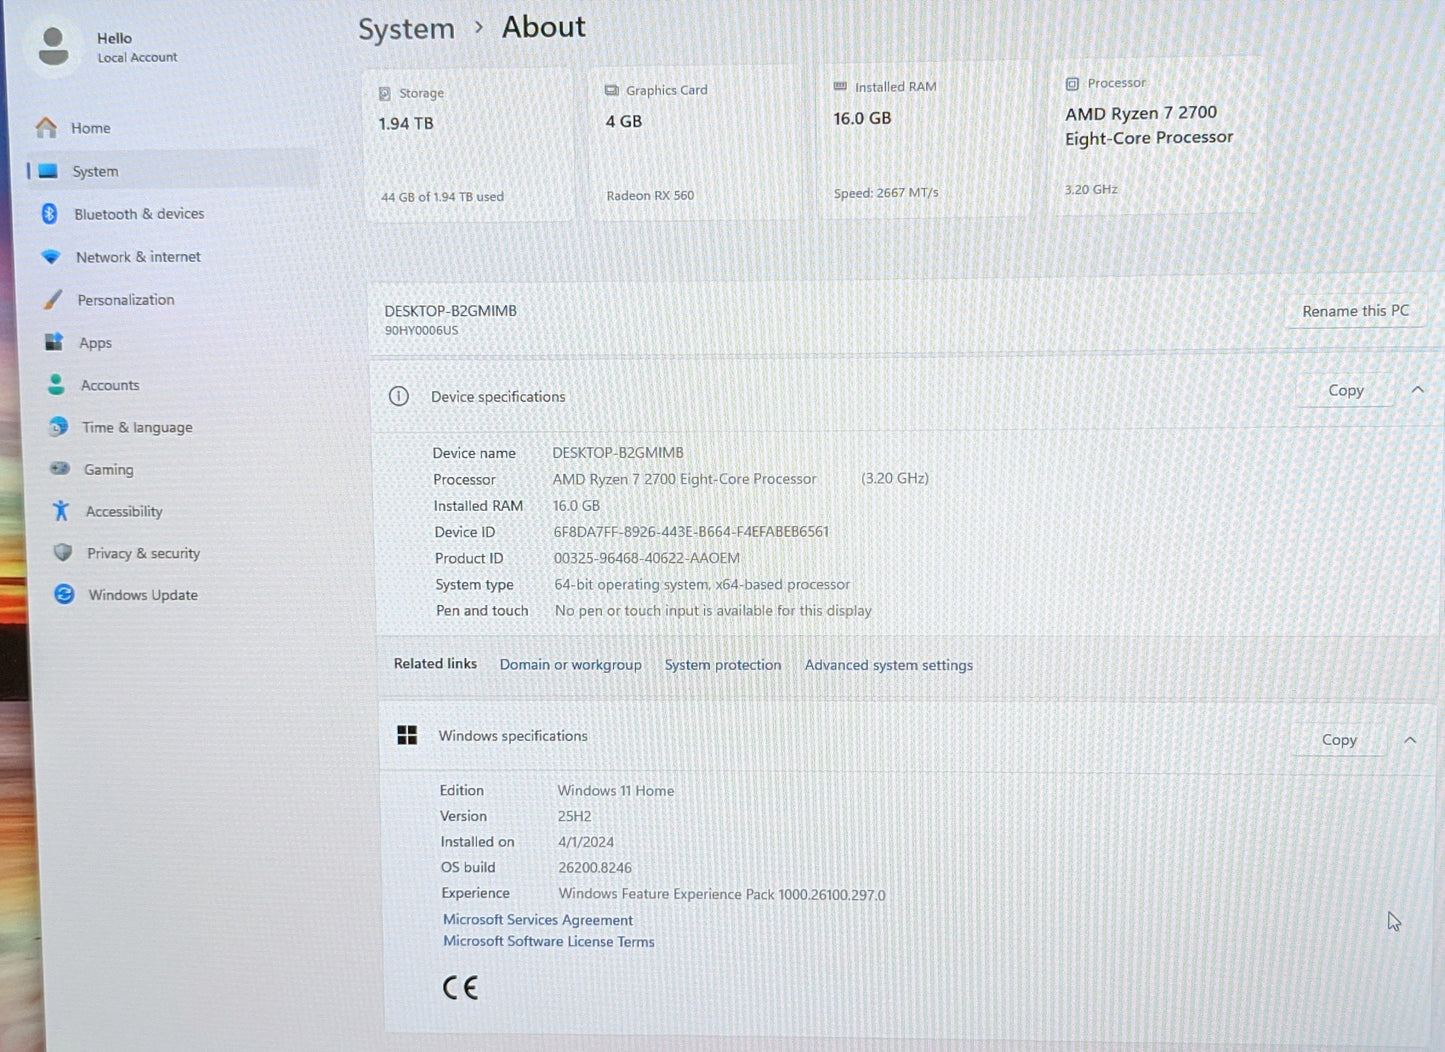The height and width of the screenshot is (1052, 1445).
Task: Select Bluetooth & devices menu item
Action: [139, 214]
